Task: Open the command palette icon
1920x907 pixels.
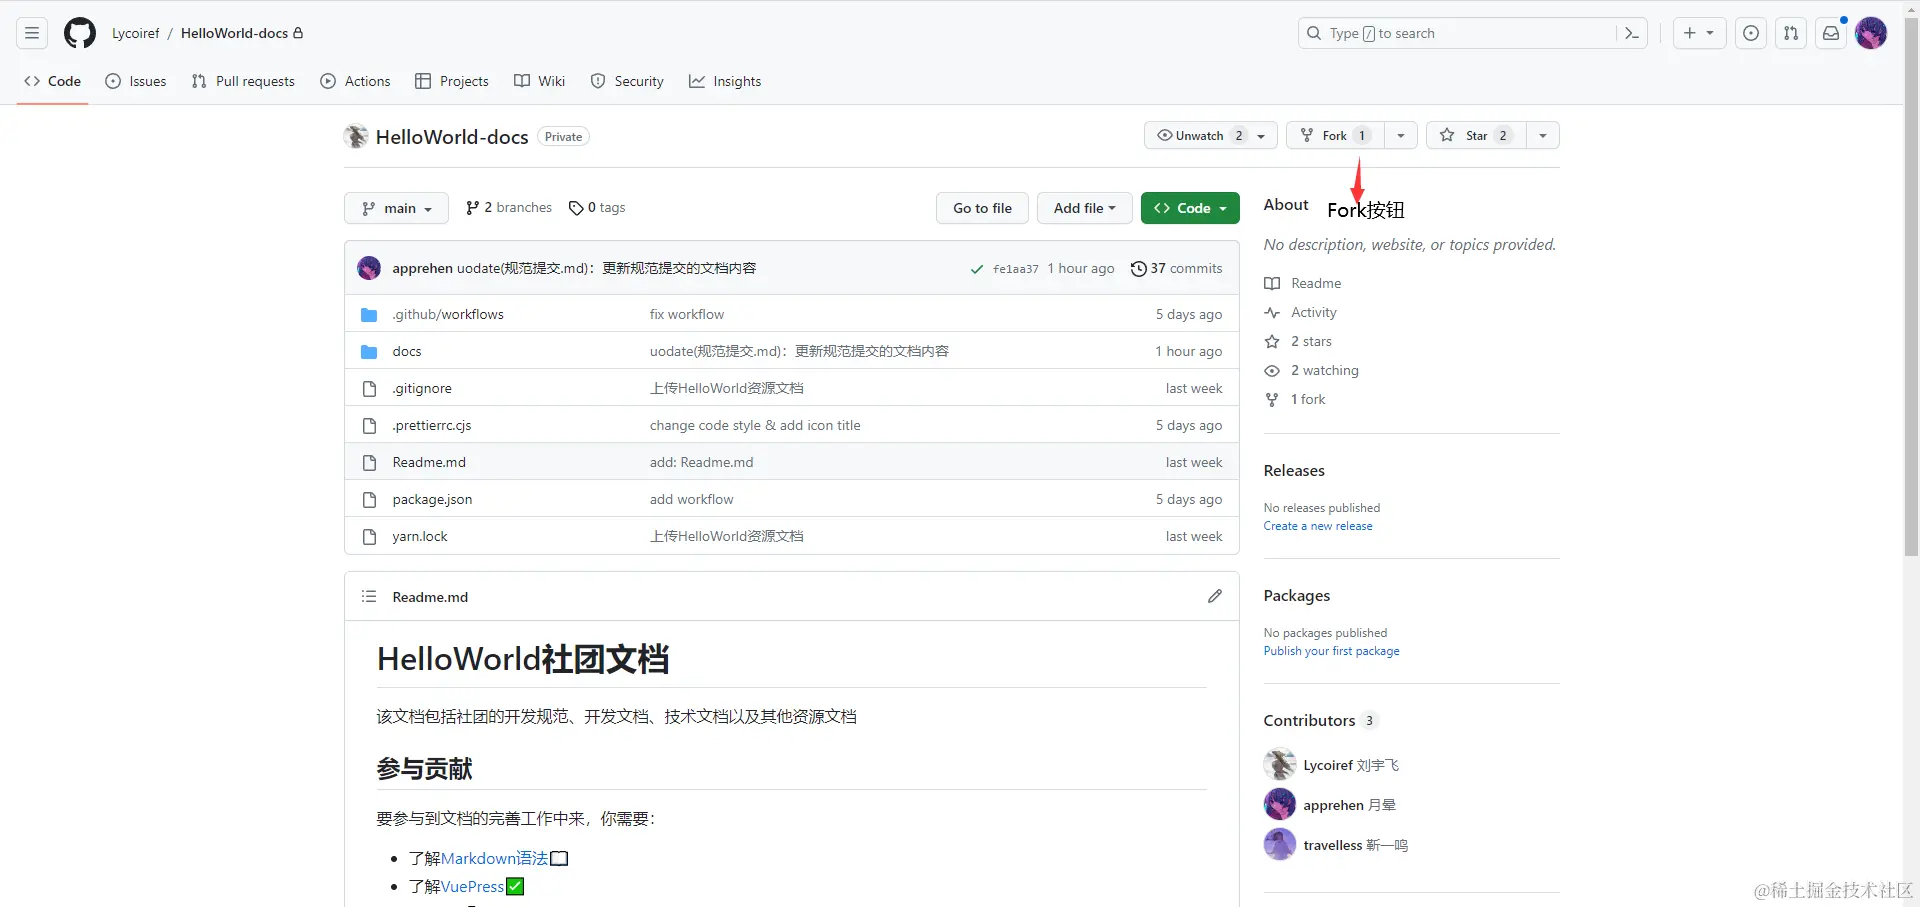Action: click(x=1632, y=33)
